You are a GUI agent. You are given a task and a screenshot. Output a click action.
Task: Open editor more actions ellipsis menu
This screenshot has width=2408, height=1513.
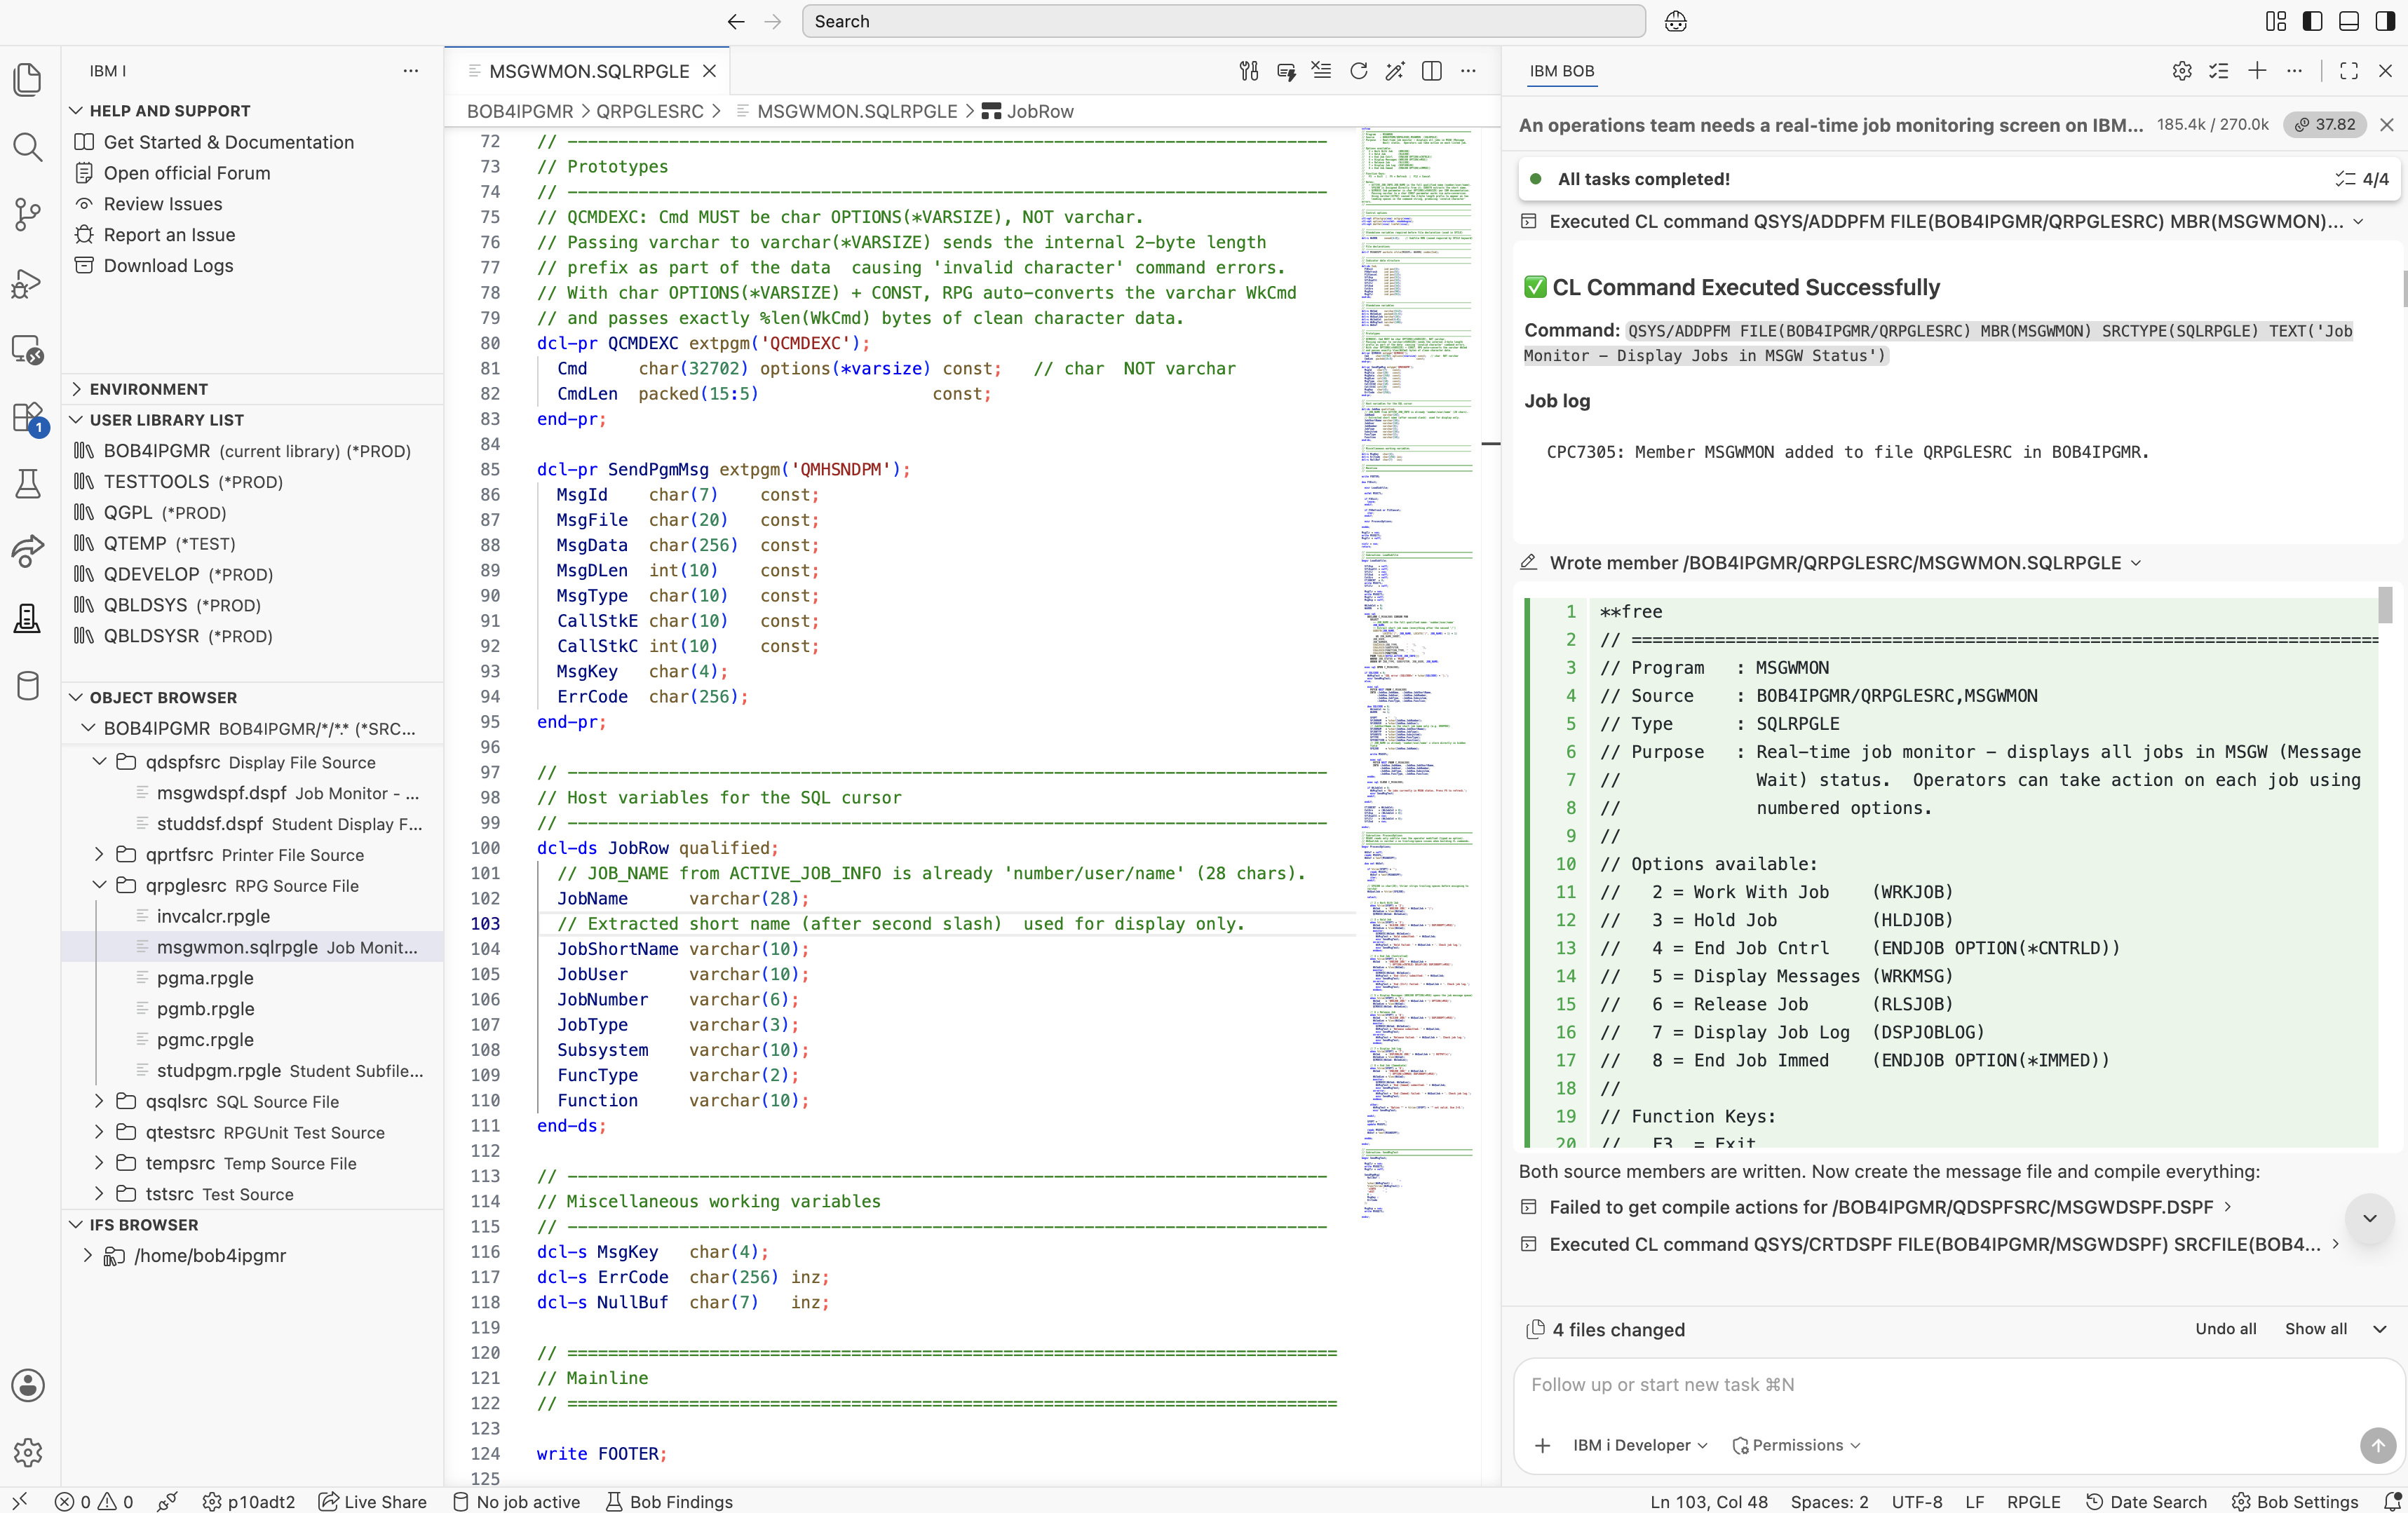click(1467, 71)
